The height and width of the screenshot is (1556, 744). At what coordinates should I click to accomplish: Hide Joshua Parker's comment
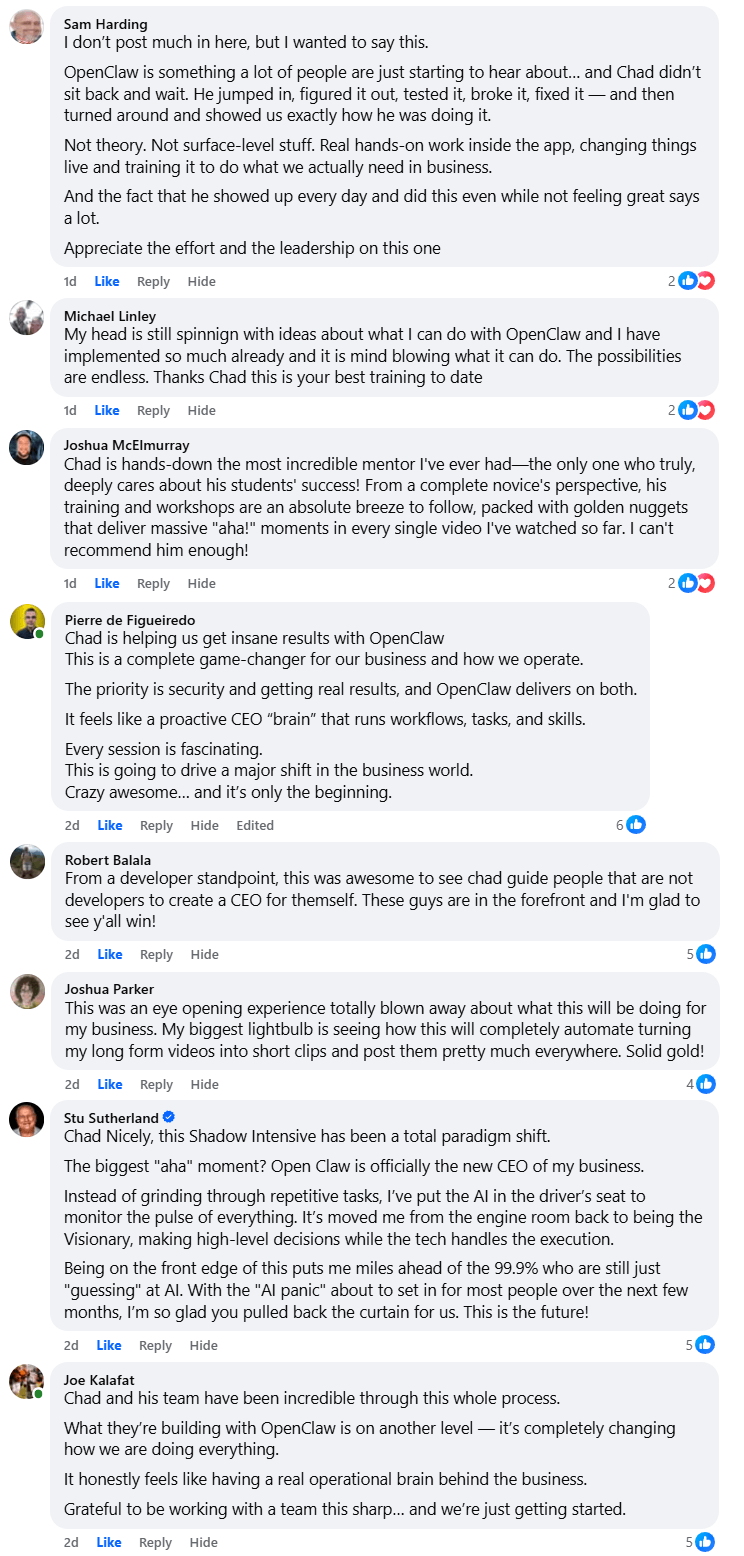pos(205,1085)
